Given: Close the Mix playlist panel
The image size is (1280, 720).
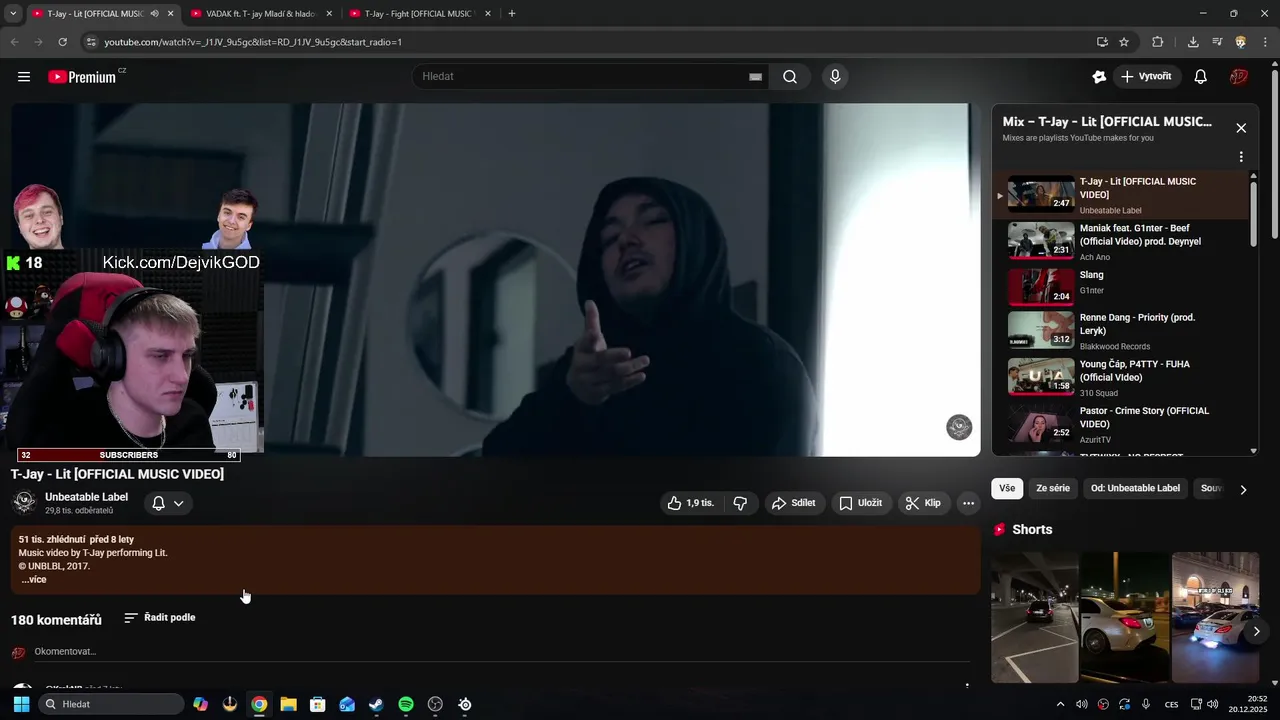Looking at the screenshot, I should [1241, 128].
